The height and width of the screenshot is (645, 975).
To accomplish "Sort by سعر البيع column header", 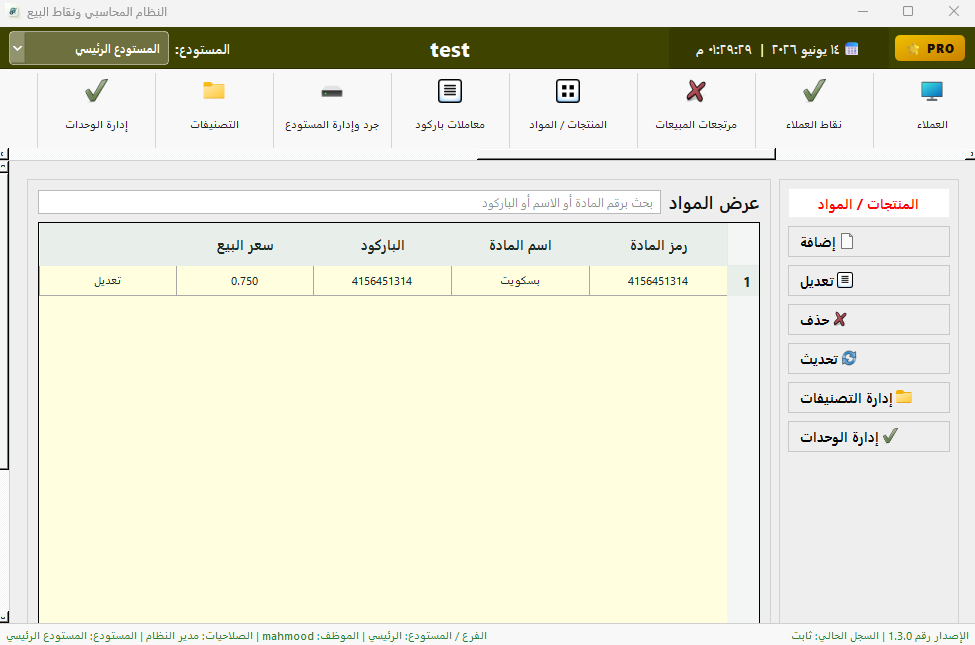I will tap(245, 246).
